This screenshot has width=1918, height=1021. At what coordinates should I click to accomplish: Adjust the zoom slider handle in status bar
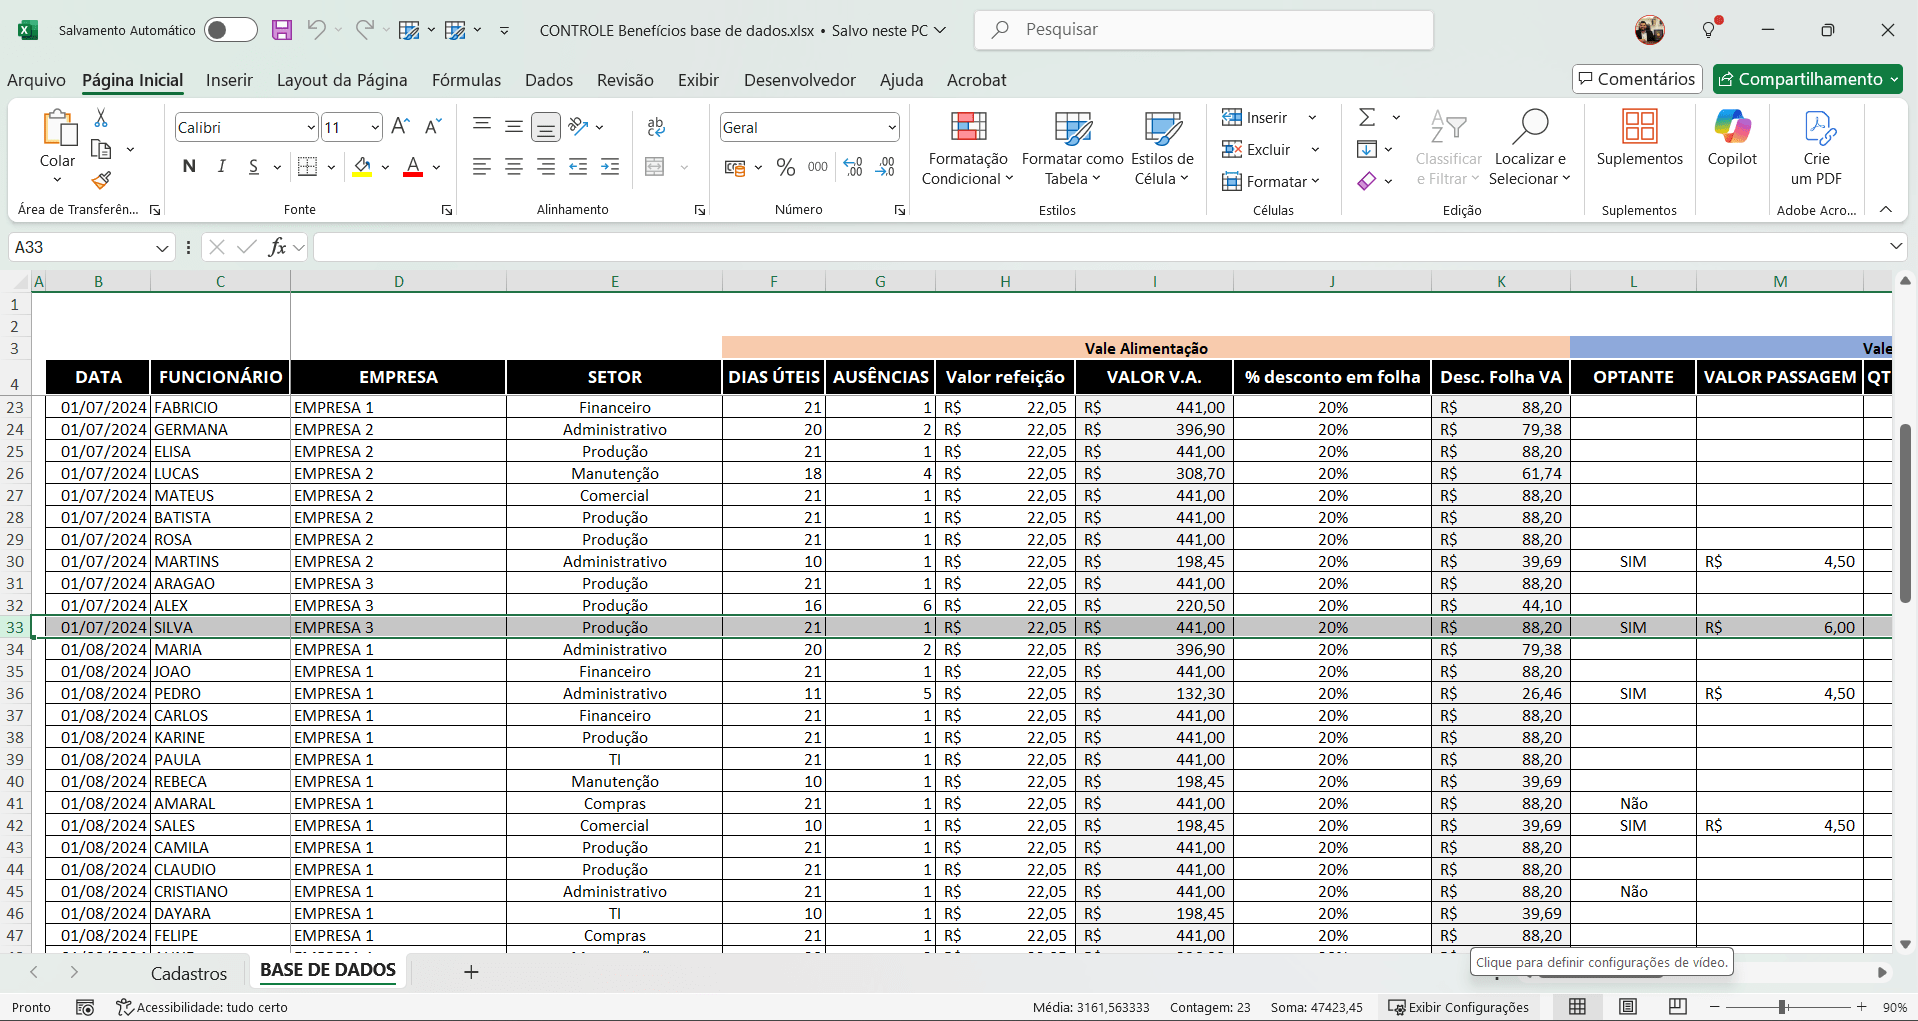click(1782, 1007)
